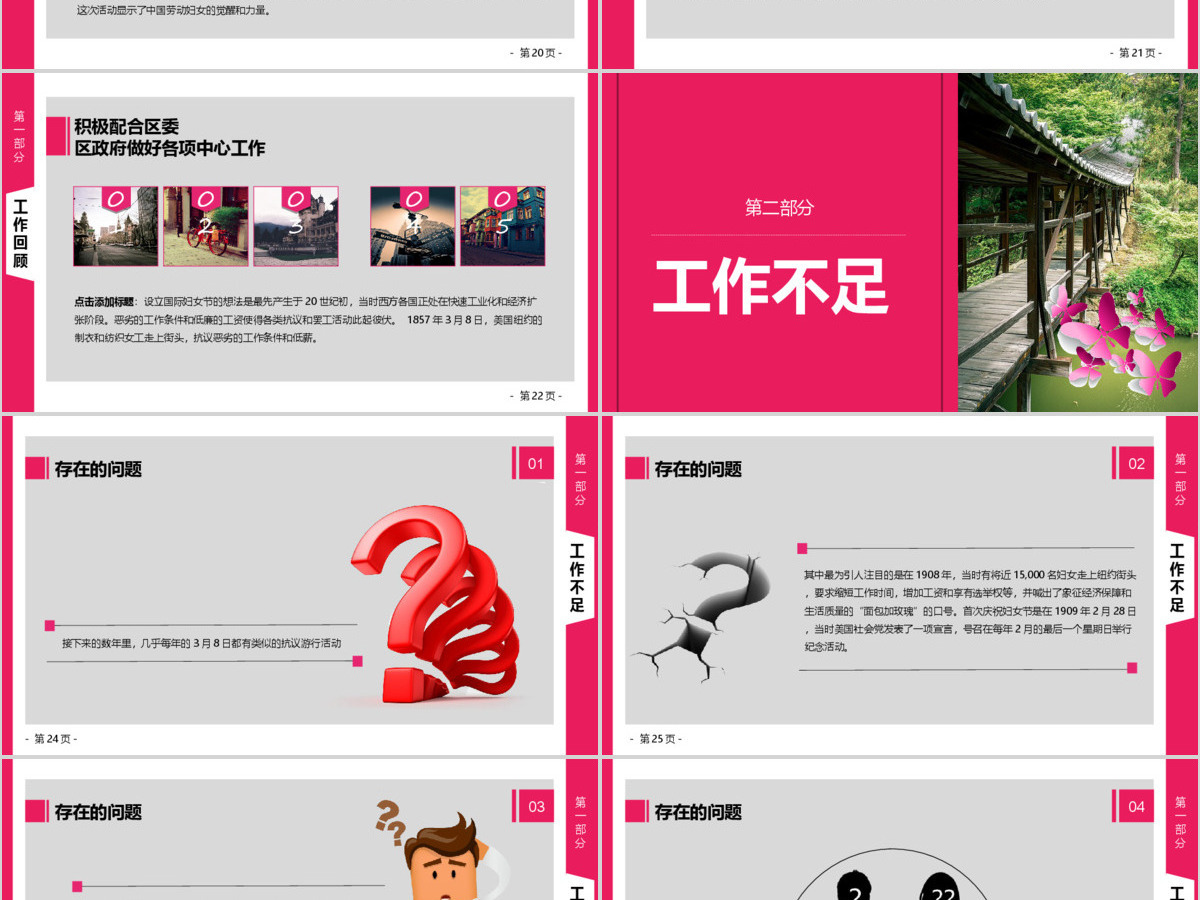Click the red bicycle photo in slide 22
This screenshot has width=1200, height=900.
(x=206, y=226)
